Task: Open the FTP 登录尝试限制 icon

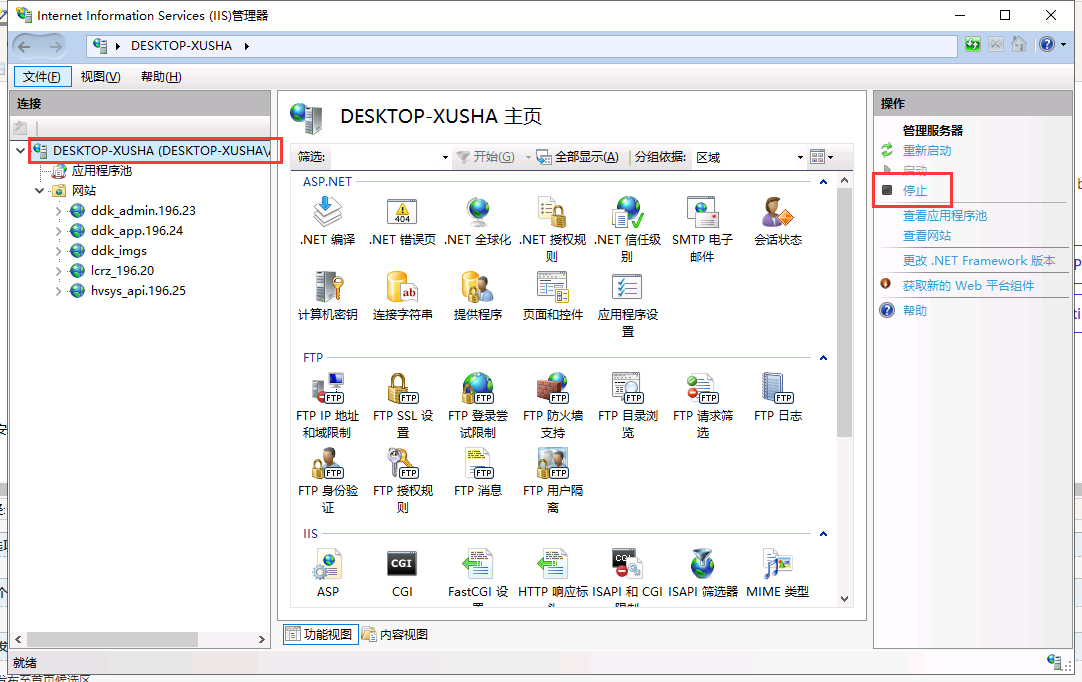Action: point(478,388)
